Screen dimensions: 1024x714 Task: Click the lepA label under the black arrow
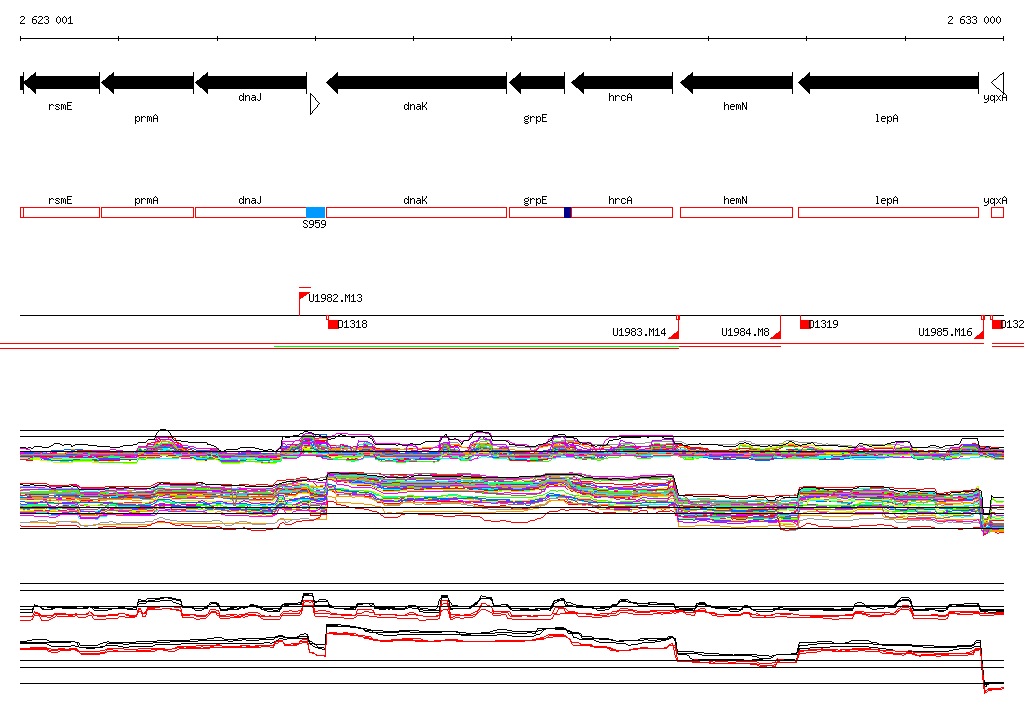point(887,118)
